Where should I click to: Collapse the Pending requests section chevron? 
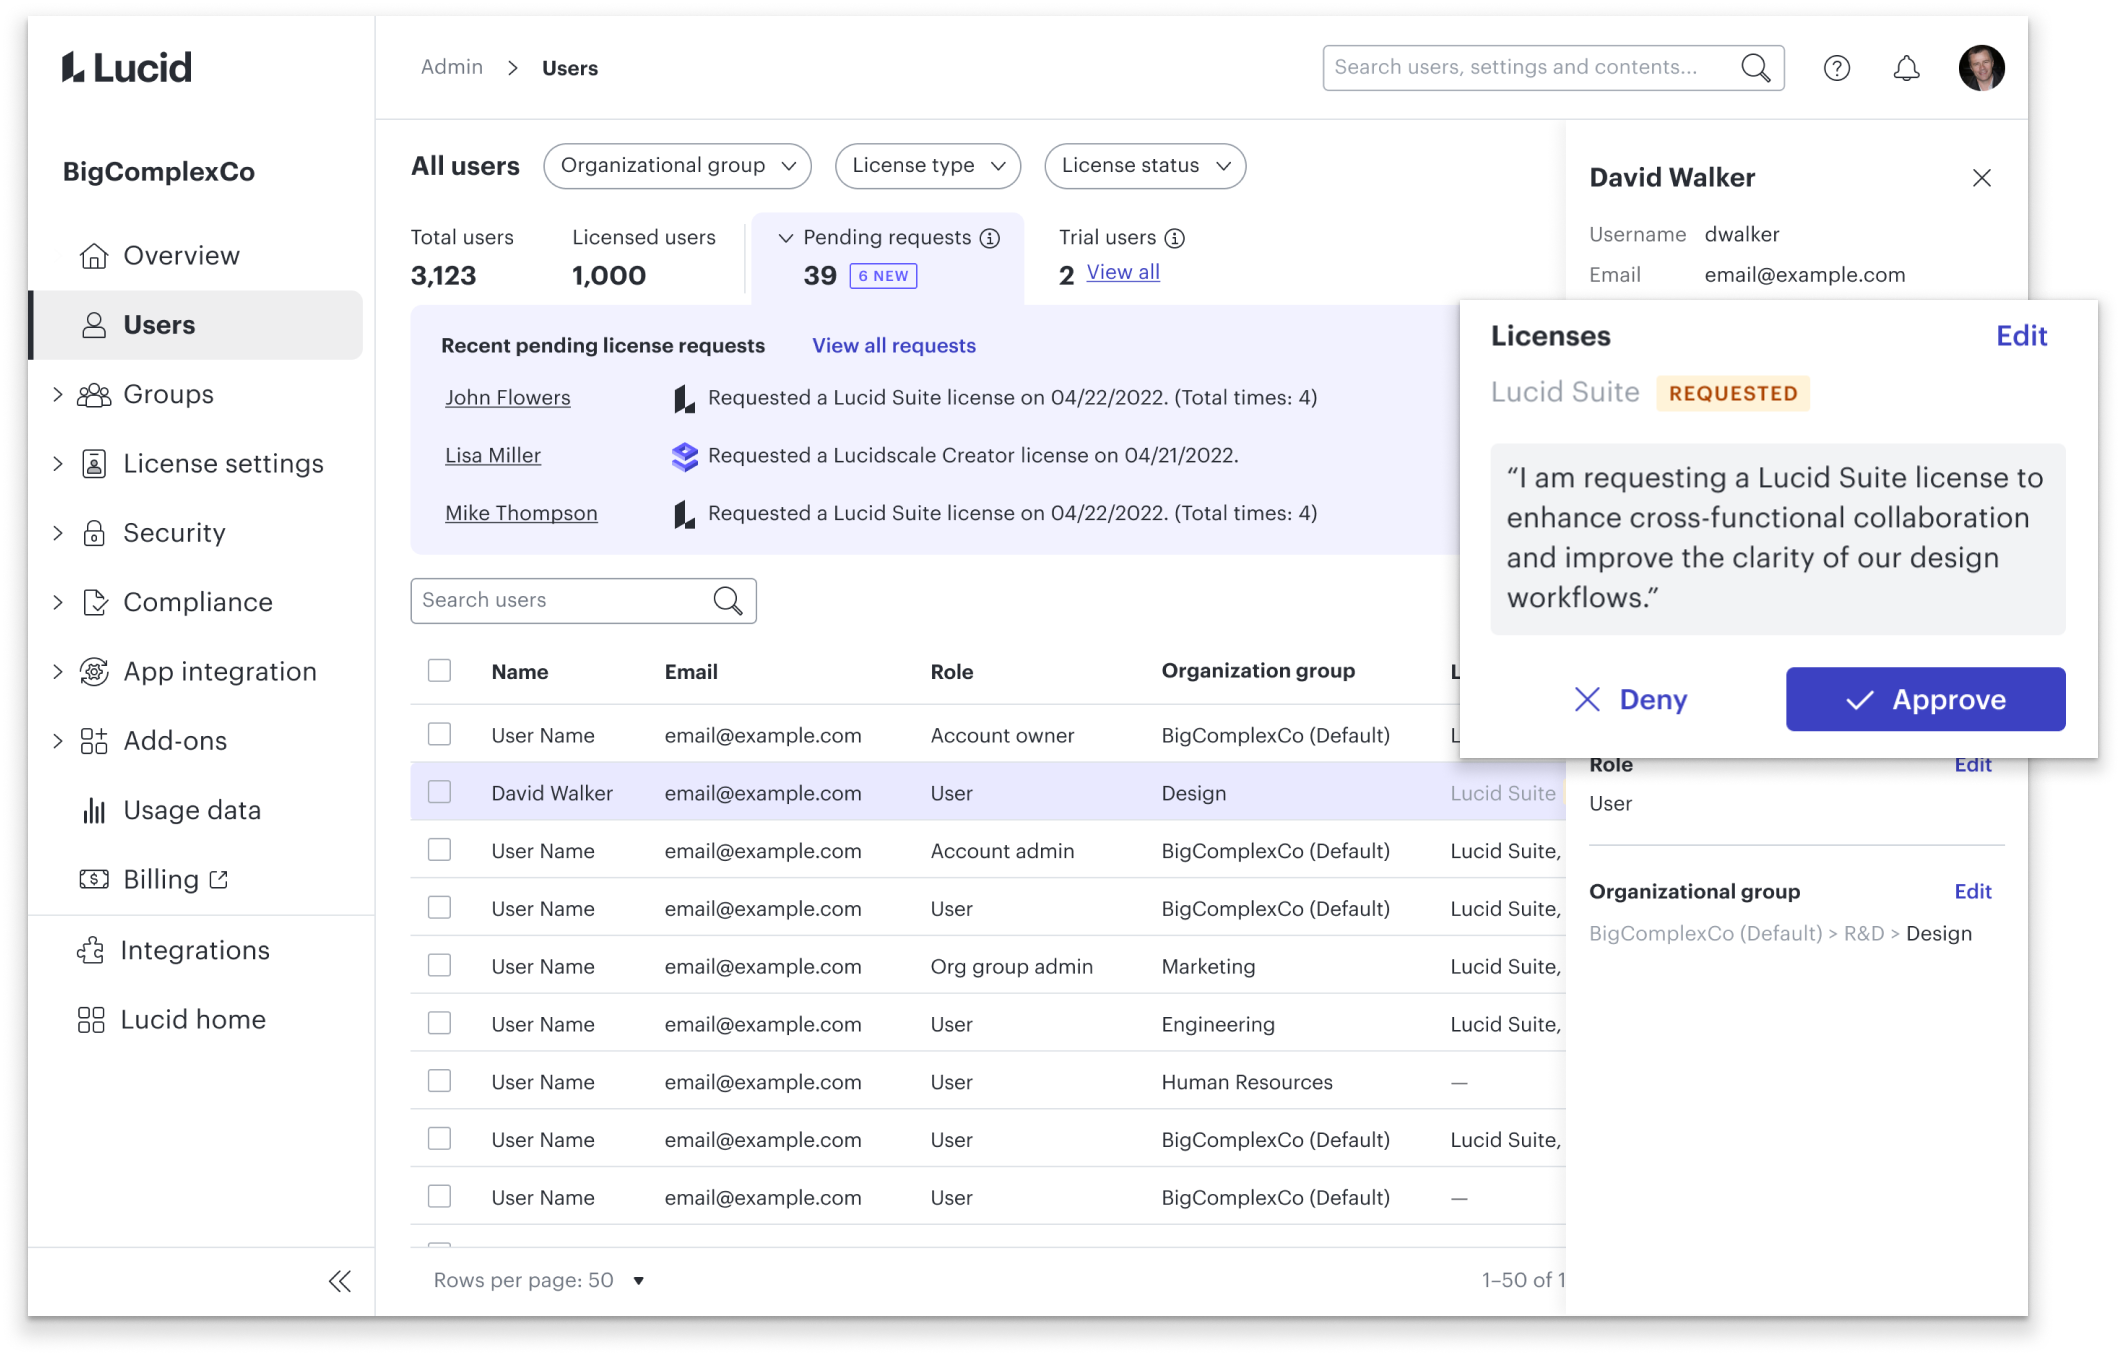click(x=786, y=238)
